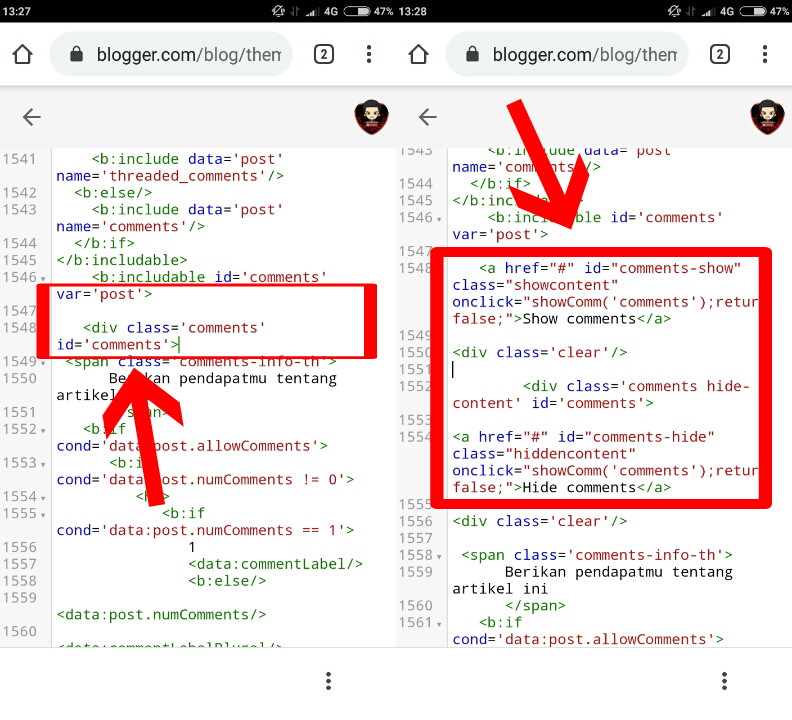Collapse code at line 1546 in right editor
Screen dimensions: 792x720
point(439,219)
